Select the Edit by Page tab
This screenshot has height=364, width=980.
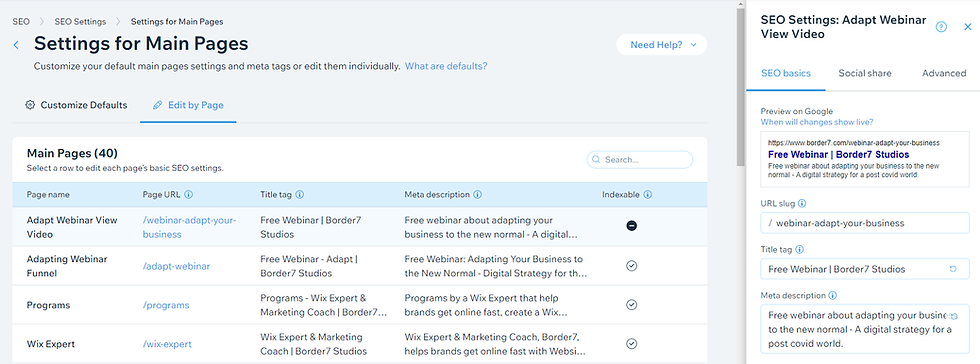(188, 105)
